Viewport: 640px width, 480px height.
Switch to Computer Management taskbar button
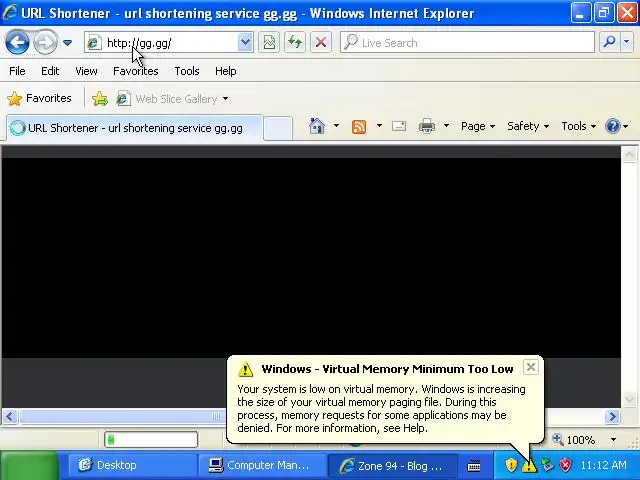point(262,465)
